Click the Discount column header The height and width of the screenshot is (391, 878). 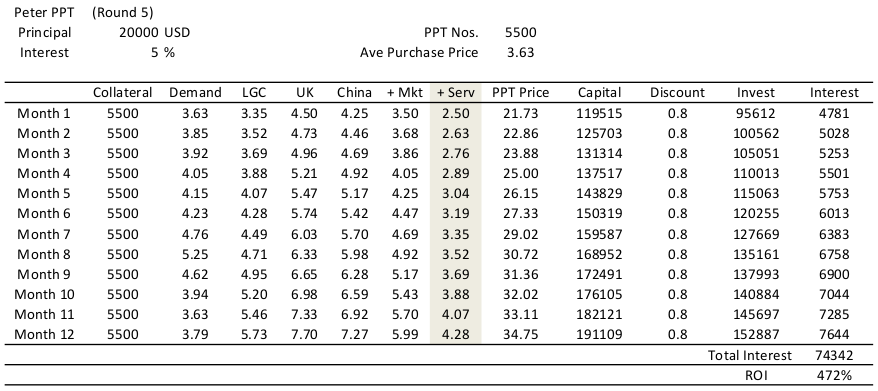(x=677, y=92)
